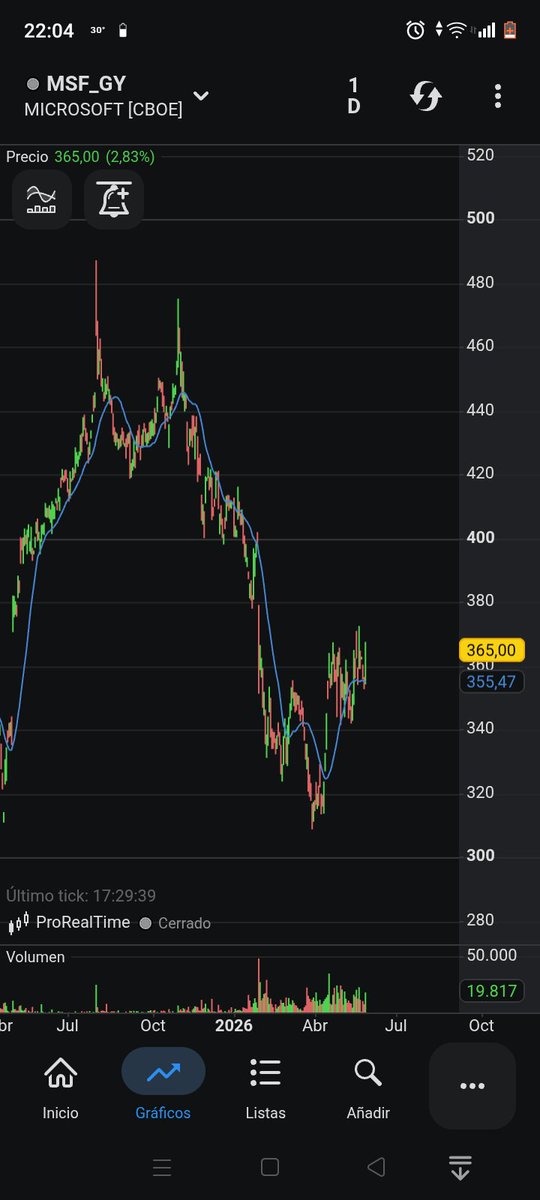Open the three-dot overflow menu
This screenshot has width=540, height=1200.
click(498, 96)
